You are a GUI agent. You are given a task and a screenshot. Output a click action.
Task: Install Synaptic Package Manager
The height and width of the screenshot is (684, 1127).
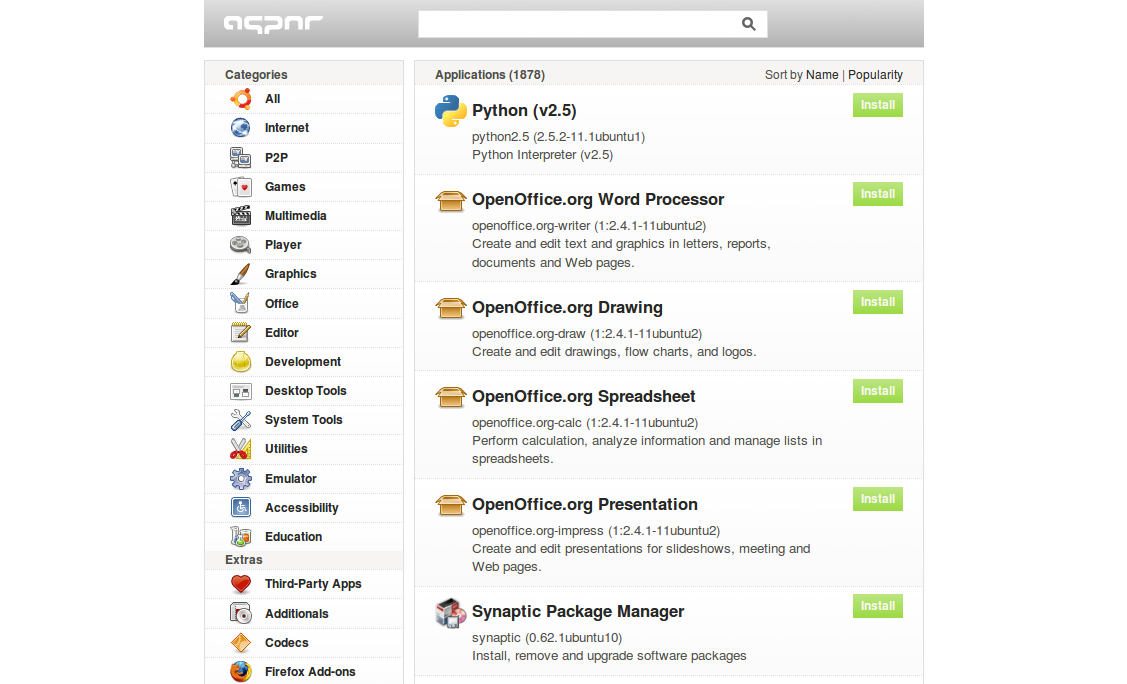[878, 606]
